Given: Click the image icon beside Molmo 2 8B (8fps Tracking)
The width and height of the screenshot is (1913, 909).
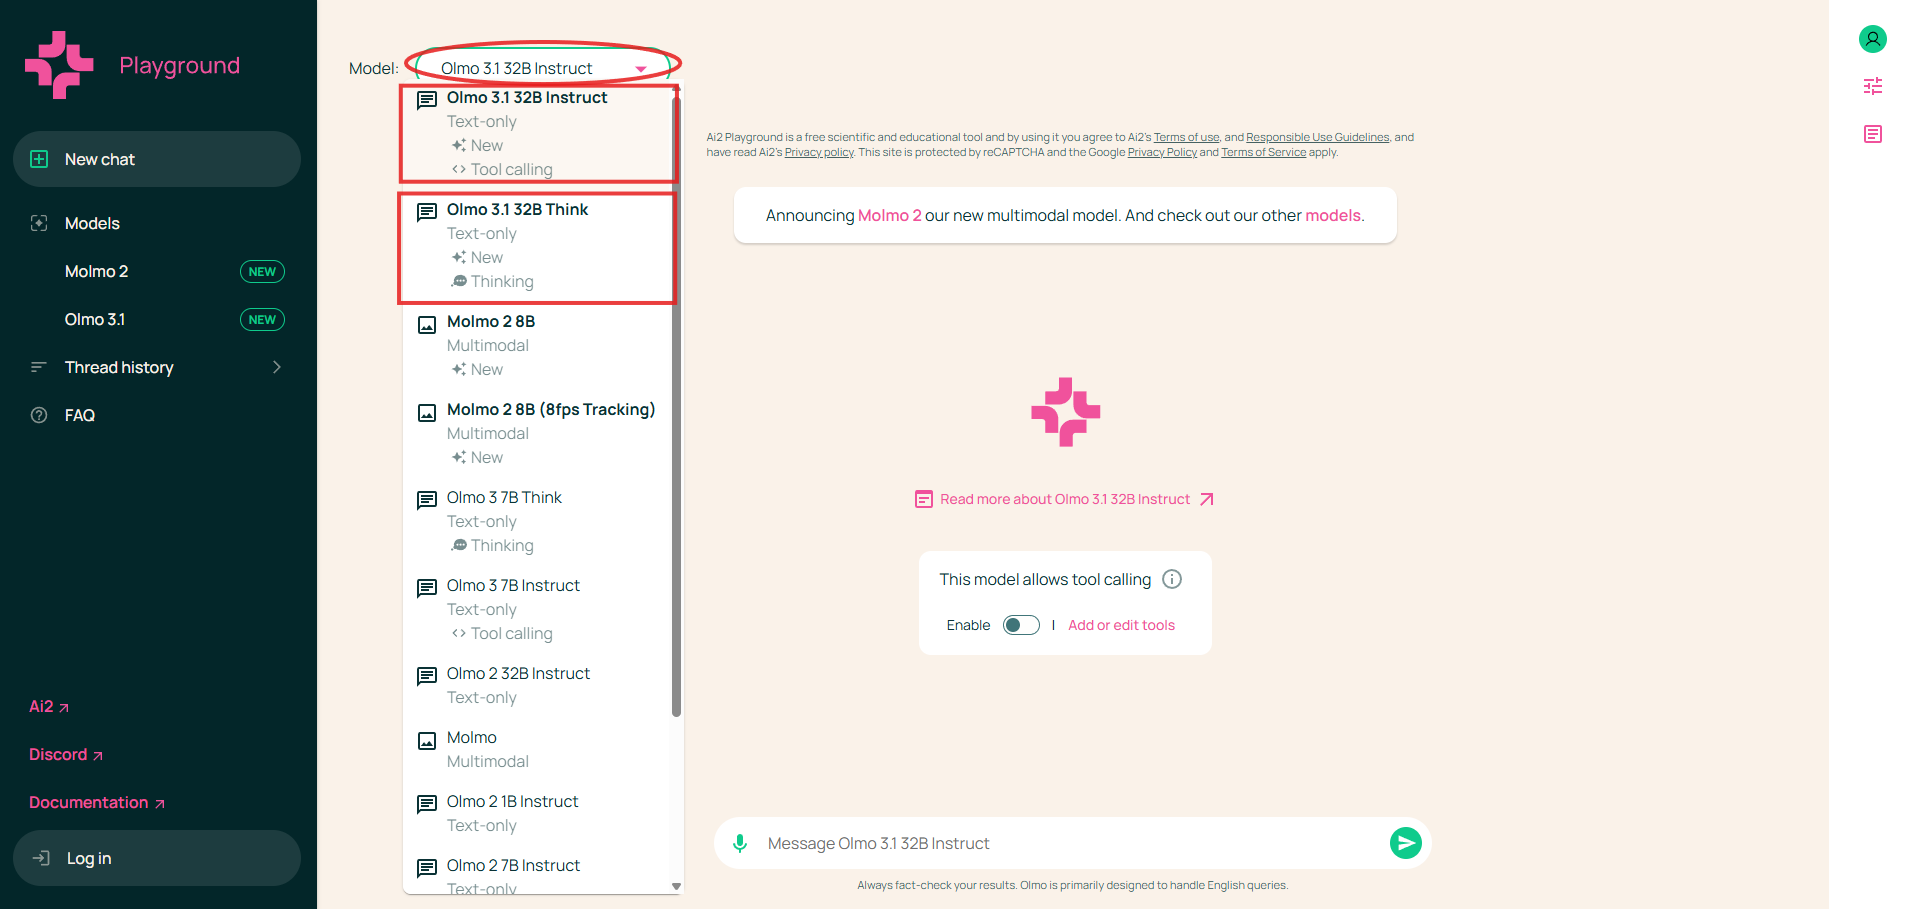Looking at the screenshot, I should 427,413.
